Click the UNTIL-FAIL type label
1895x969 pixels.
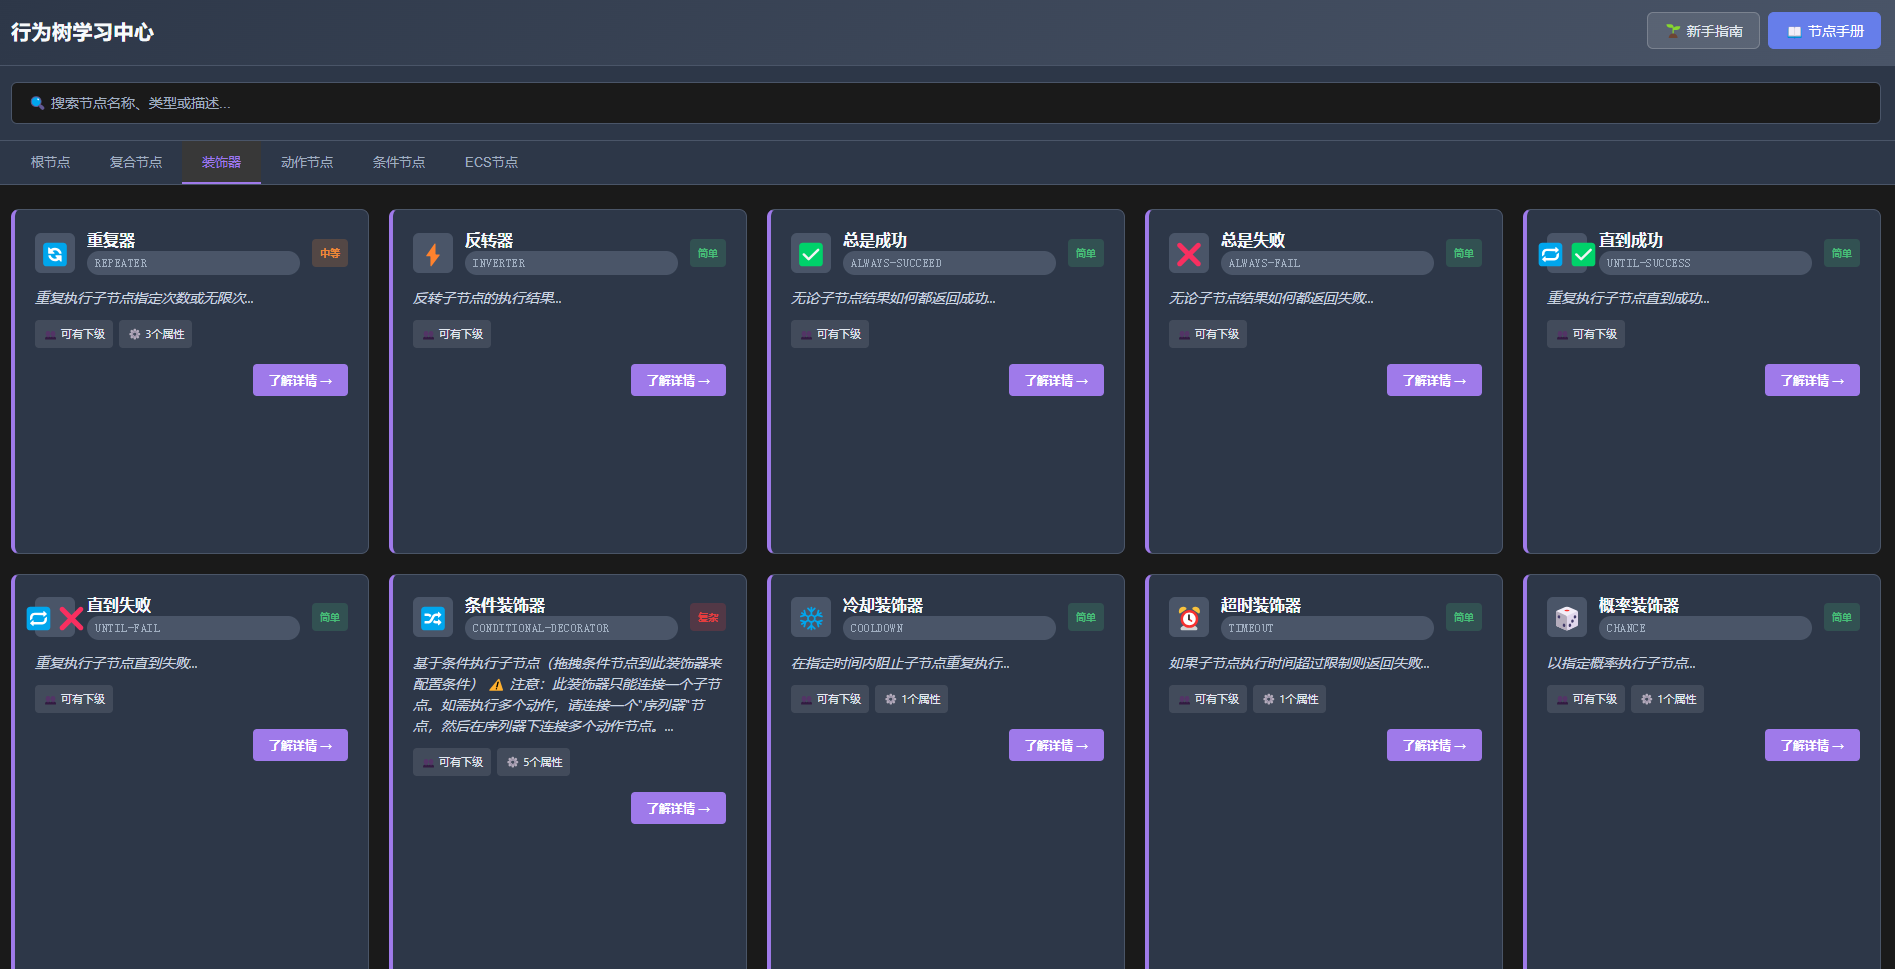tap(193, 628)
